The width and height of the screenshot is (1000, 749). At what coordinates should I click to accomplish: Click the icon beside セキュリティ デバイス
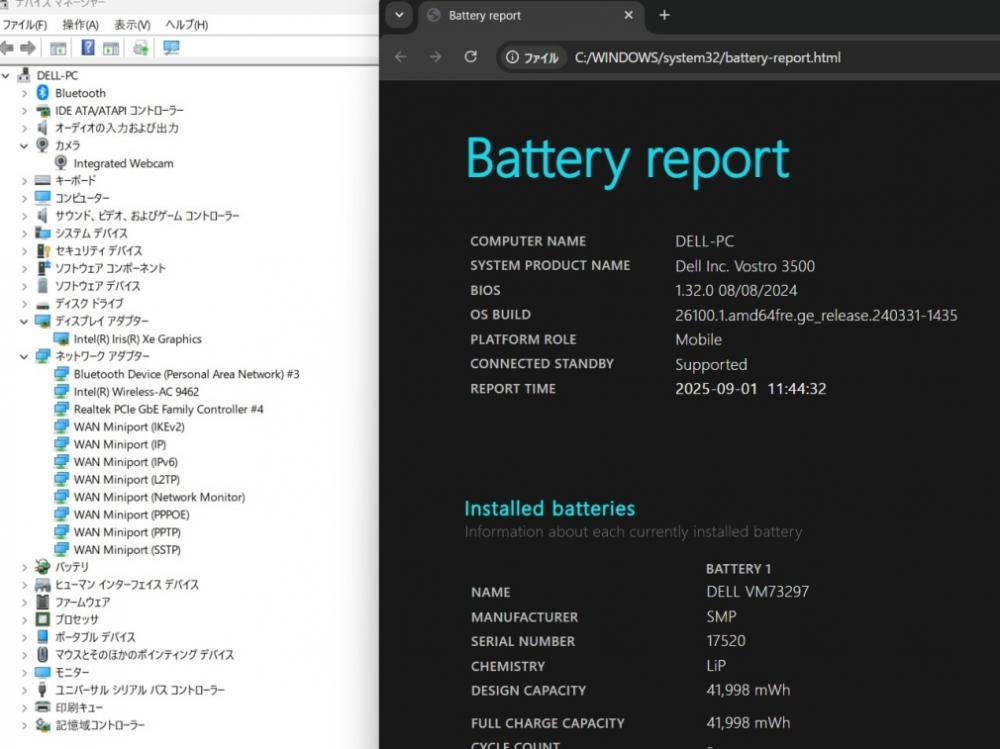tap(43, 251)
